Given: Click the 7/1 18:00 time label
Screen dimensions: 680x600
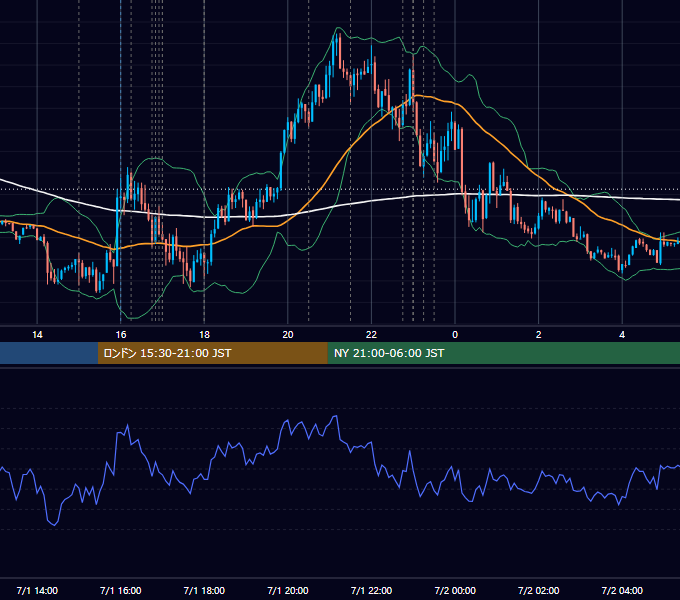Looking at the screenshot, I should click(x=204, y=590).
